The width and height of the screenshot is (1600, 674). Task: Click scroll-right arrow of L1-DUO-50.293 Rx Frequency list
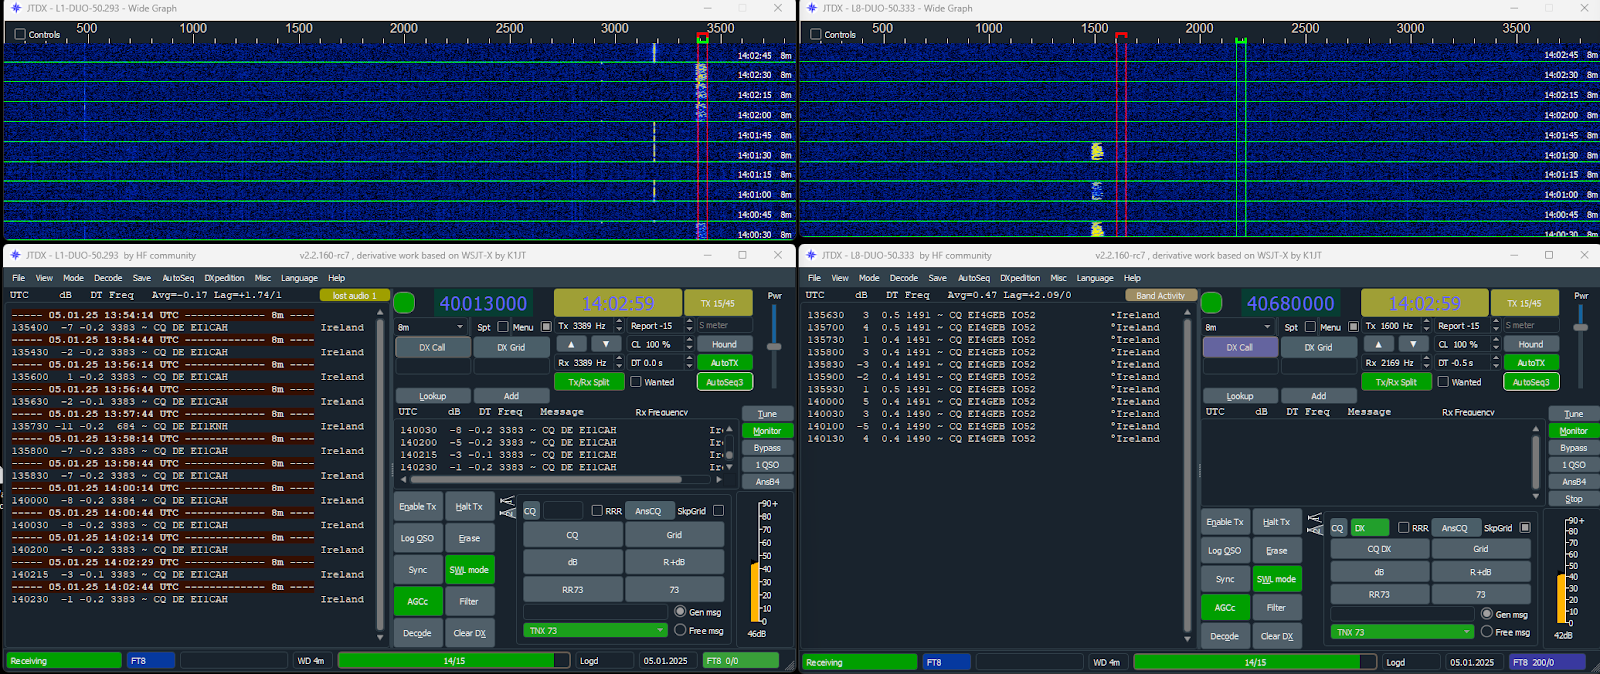tap(718, 479)
